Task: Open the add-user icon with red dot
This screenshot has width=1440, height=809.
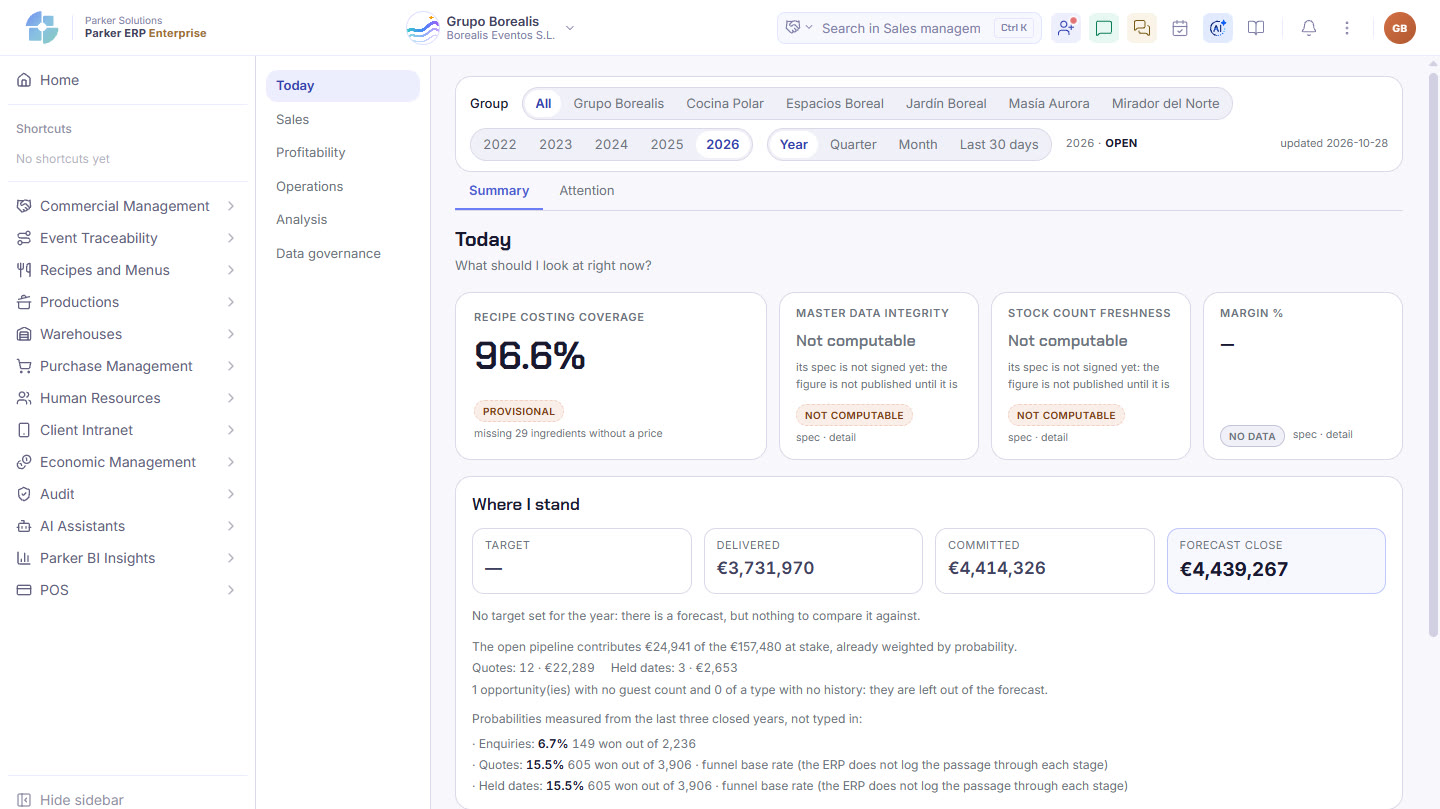Action: tap(1066, 28)
